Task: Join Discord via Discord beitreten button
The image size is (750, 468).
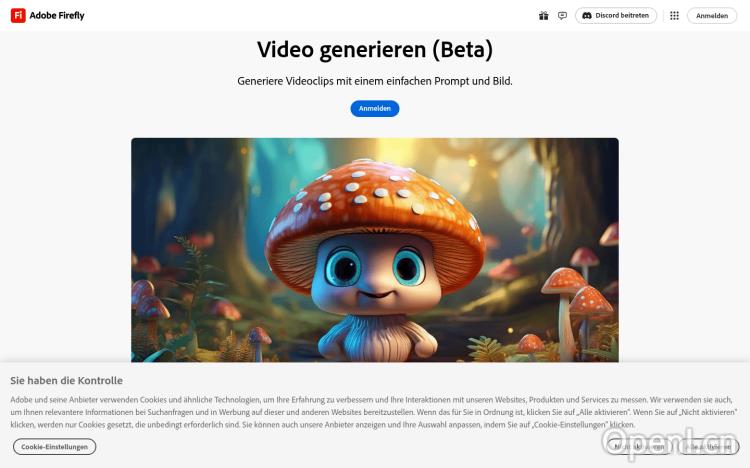Action: coord(616,16)
